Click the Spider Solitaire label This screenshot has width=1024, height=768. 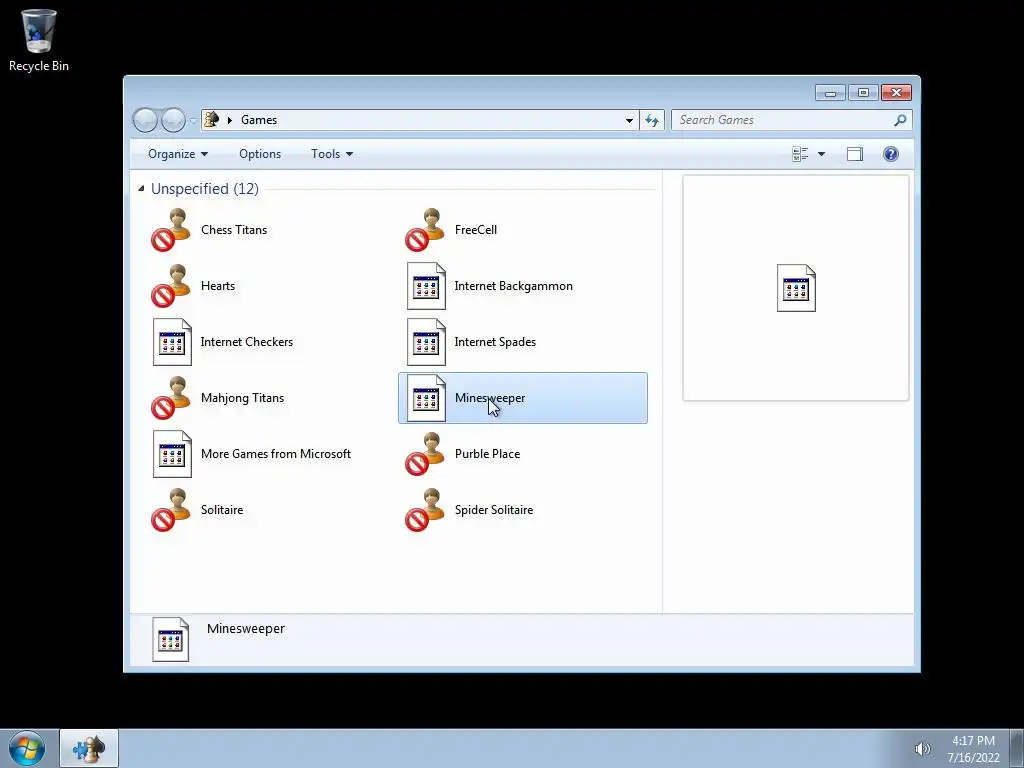494,510
